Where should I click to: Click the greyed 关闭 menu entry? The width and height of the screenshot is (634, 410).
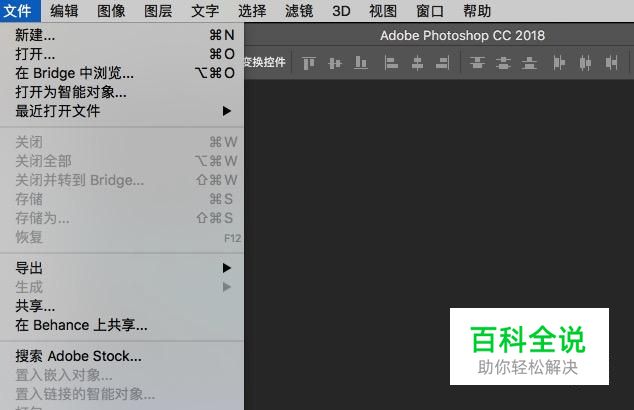pyautogui.click(x=122, y=142)
